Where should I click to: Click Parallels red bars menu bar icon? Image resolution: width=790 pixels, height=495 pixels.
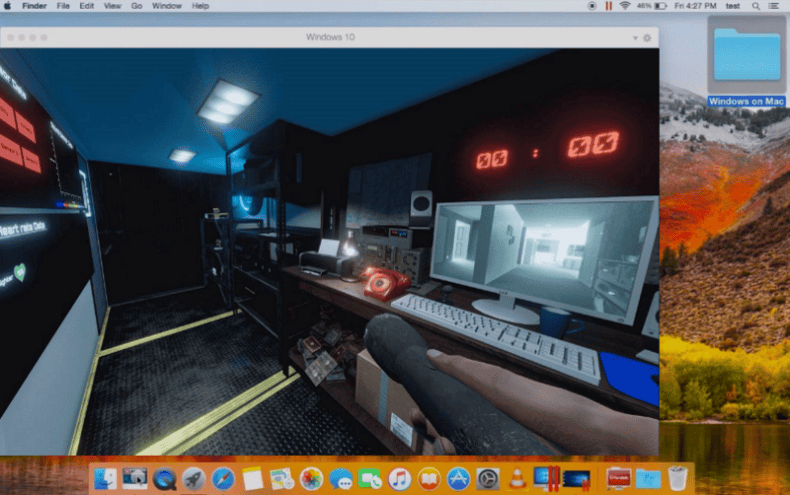click(x=609, y=6)
